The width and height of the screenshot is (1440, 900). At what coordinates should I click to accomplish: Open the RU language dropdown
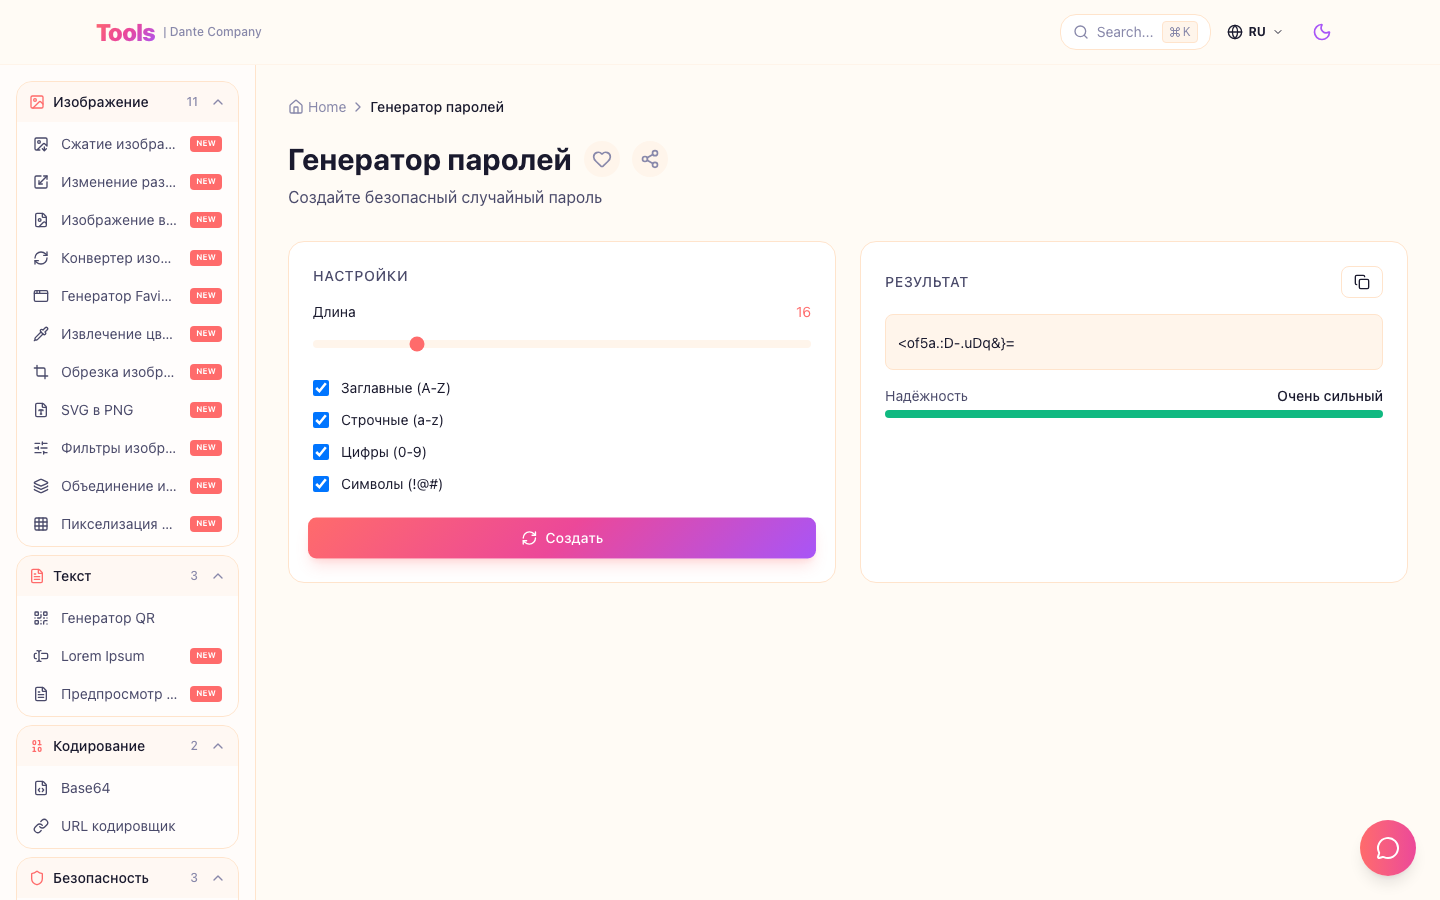(x=1255, y=32)
